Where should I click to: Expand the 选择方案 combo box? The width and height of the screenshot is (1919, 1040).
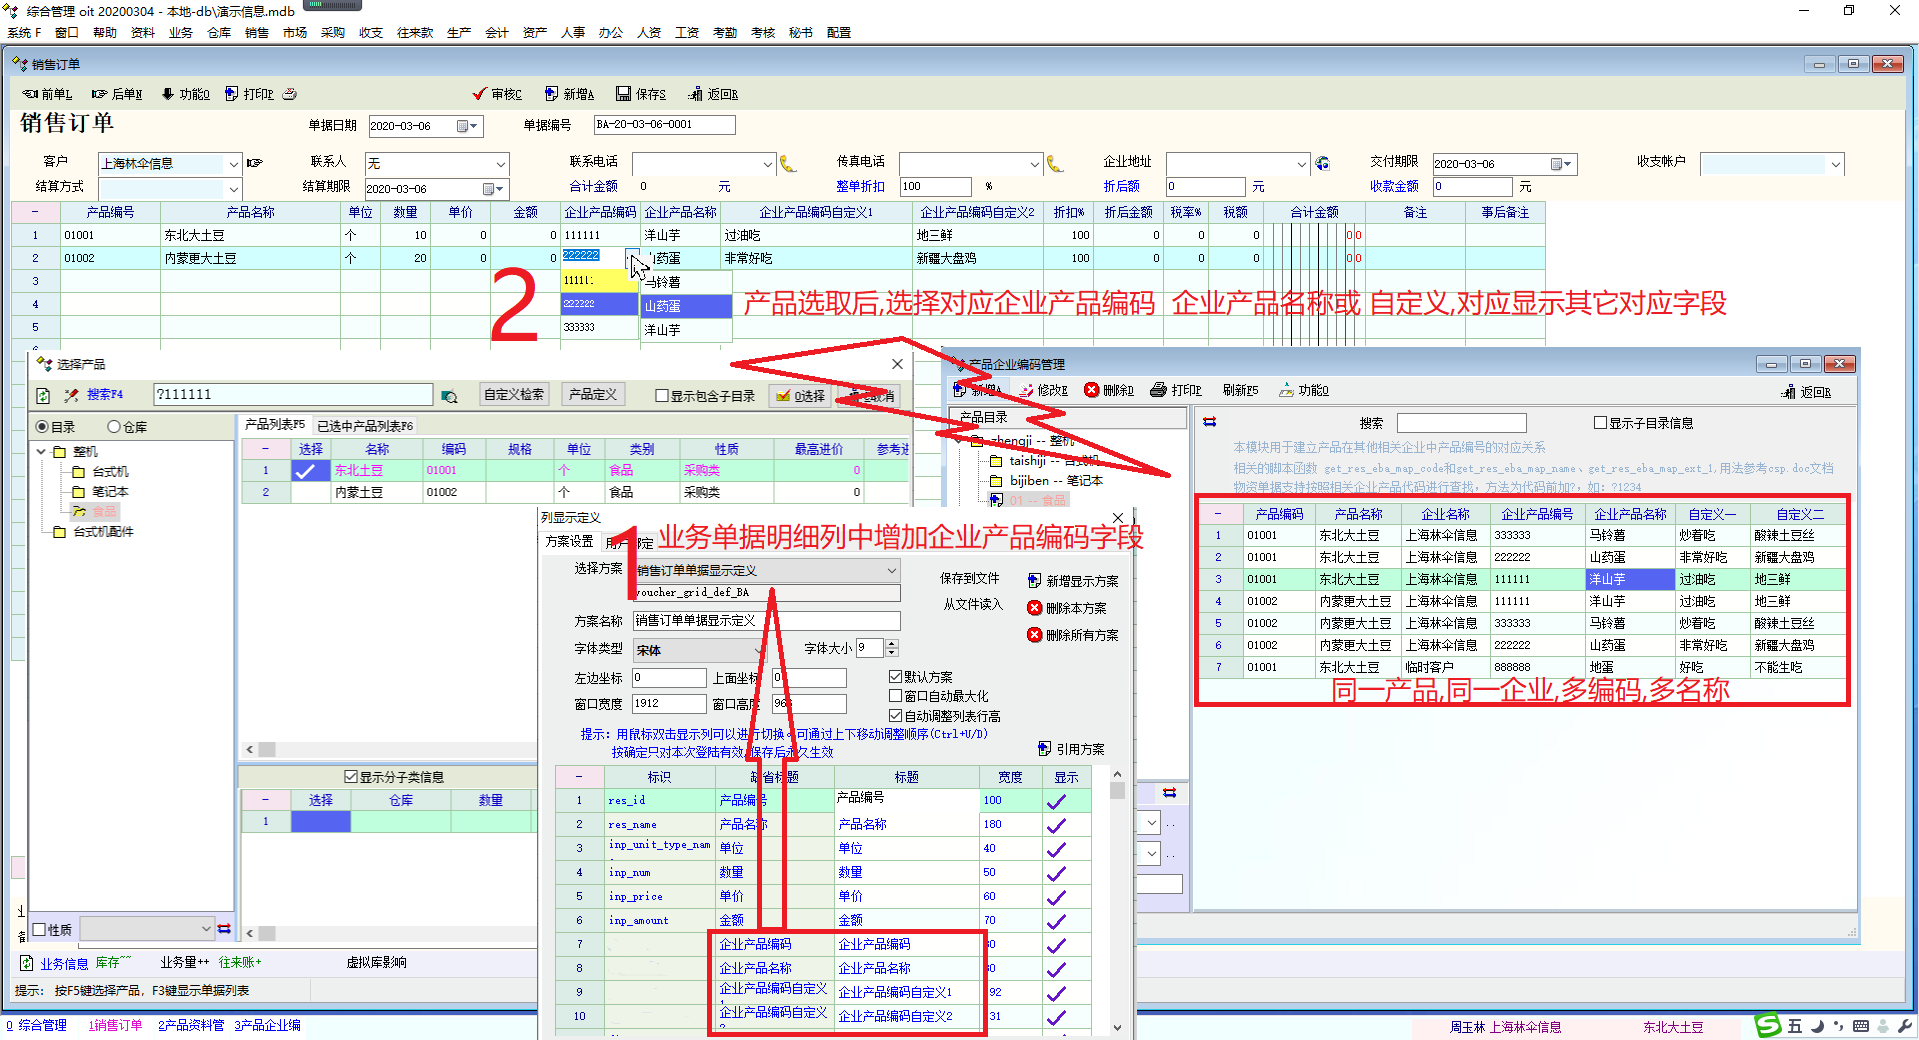coord(891,570)
